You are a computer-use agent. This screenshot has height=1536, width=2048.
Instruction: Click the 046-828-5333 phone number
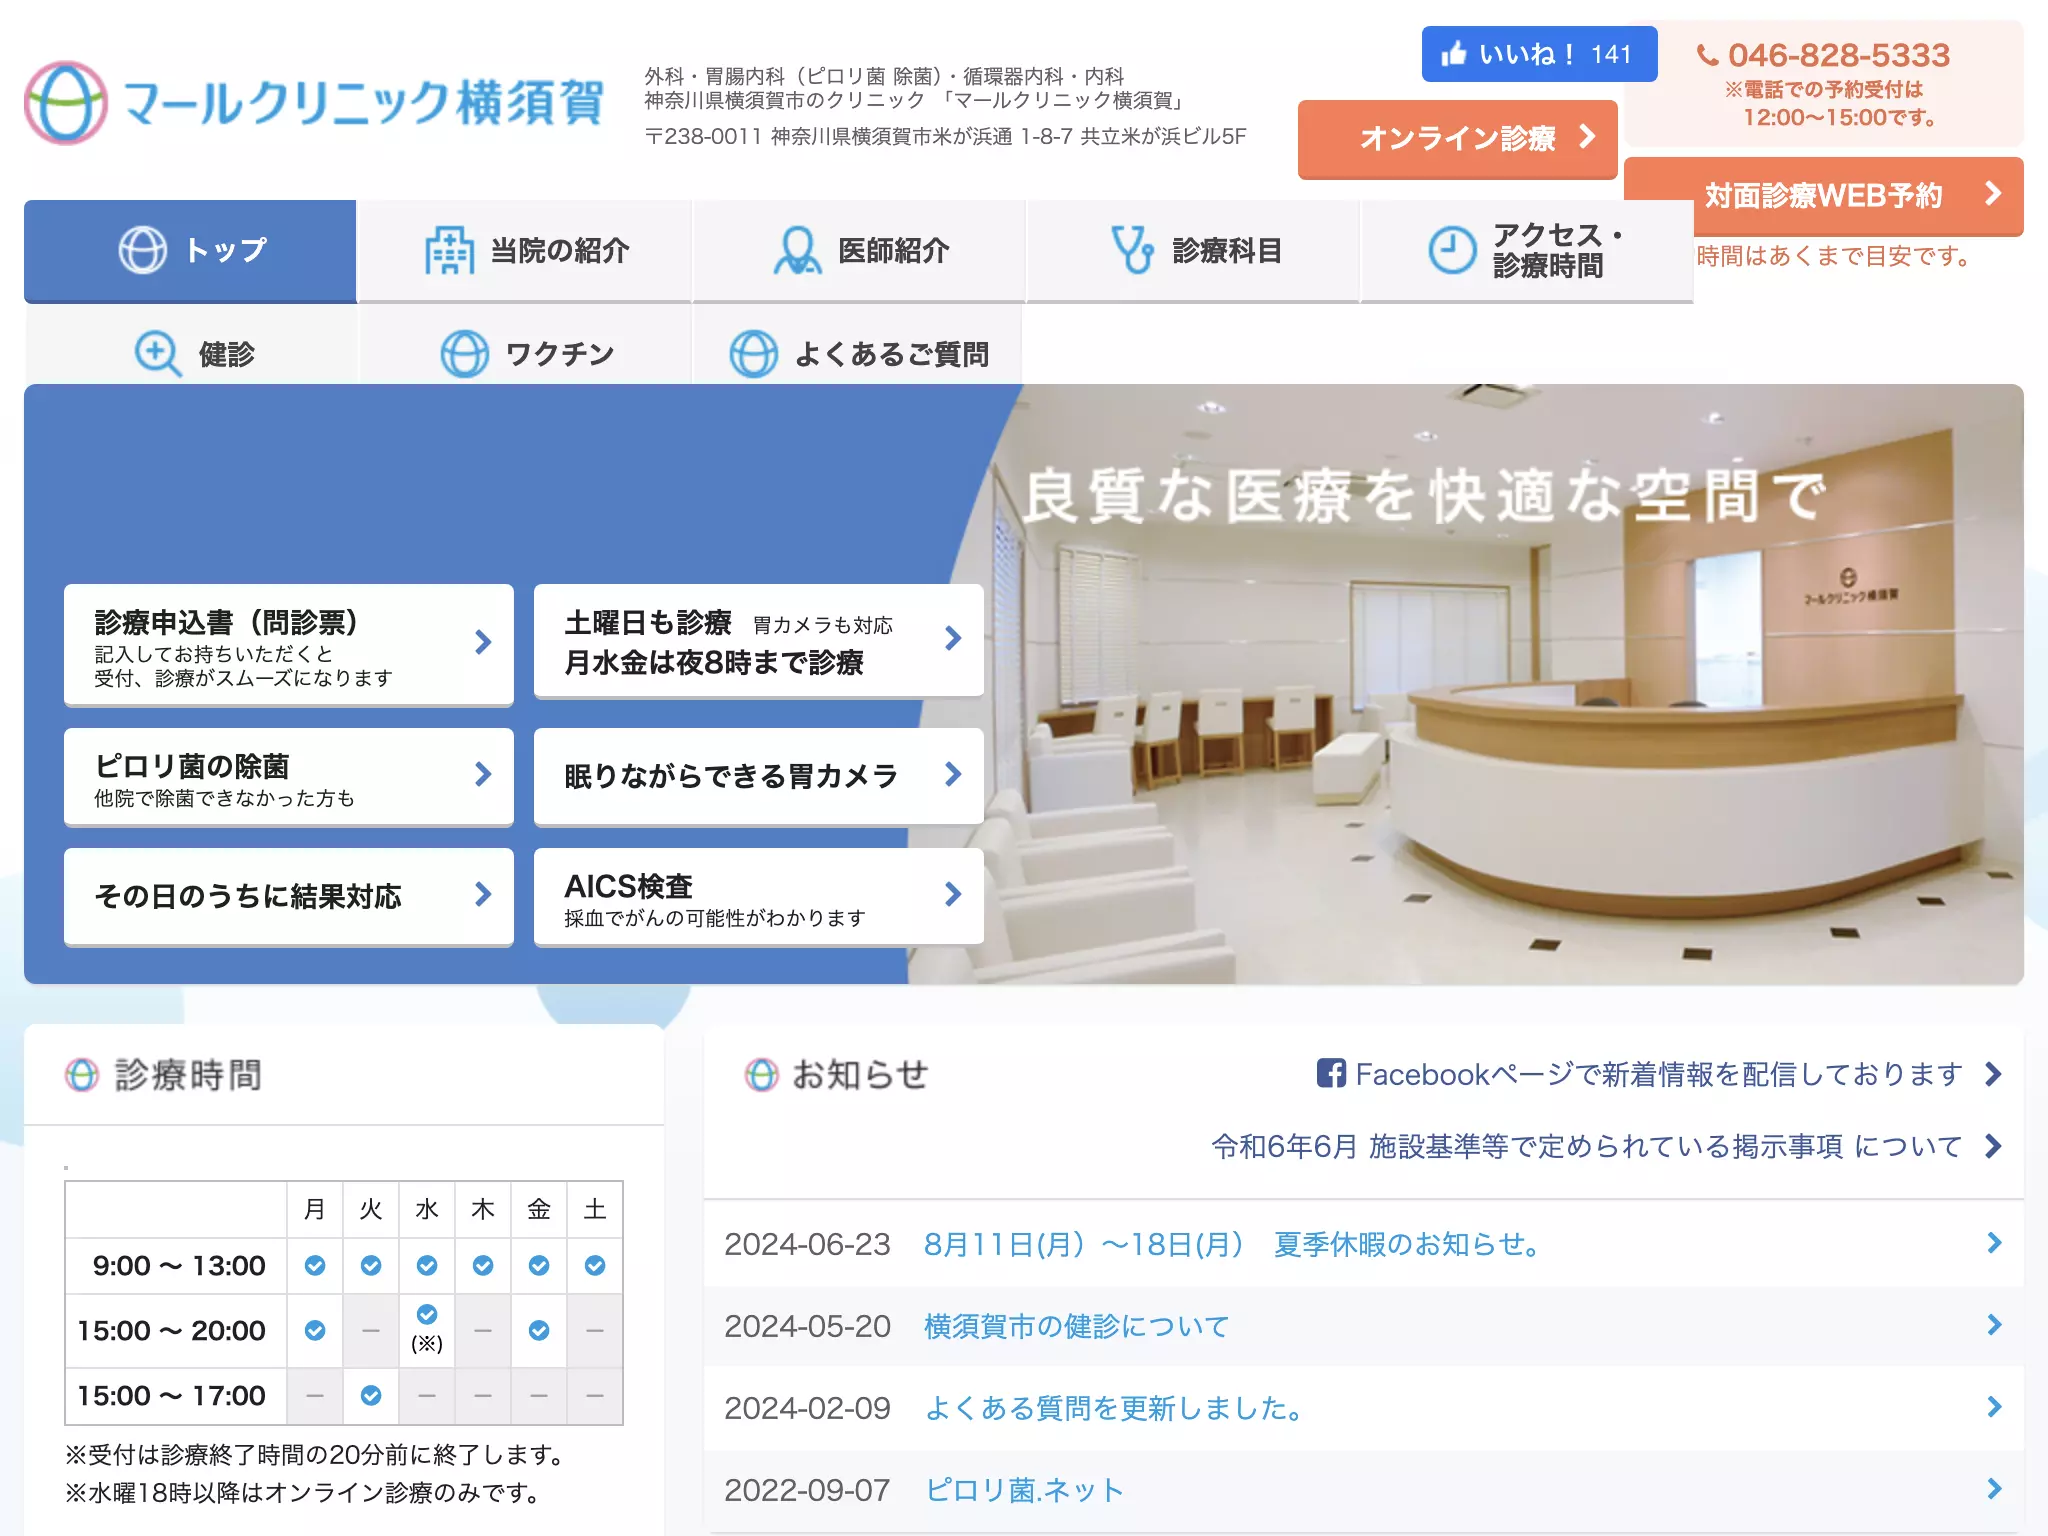[x=1839, y=55]
